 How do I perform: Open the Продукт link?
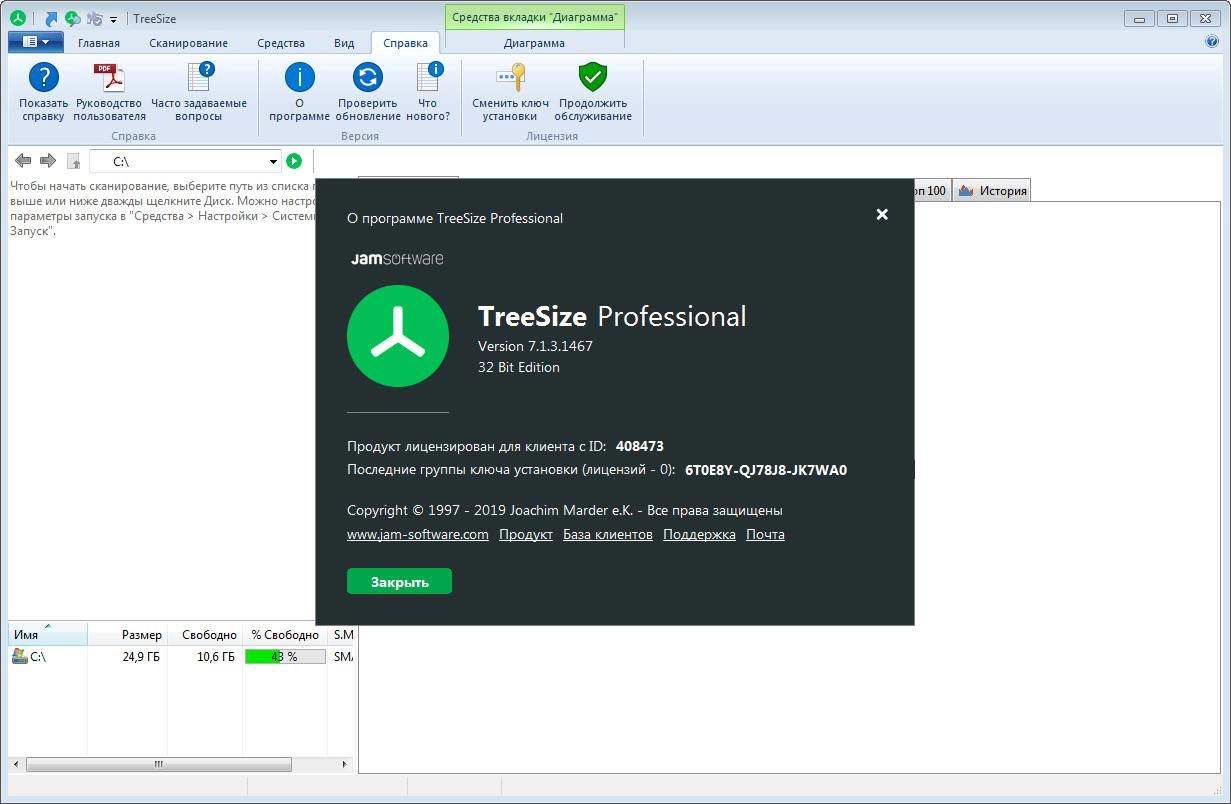[526, 535]
